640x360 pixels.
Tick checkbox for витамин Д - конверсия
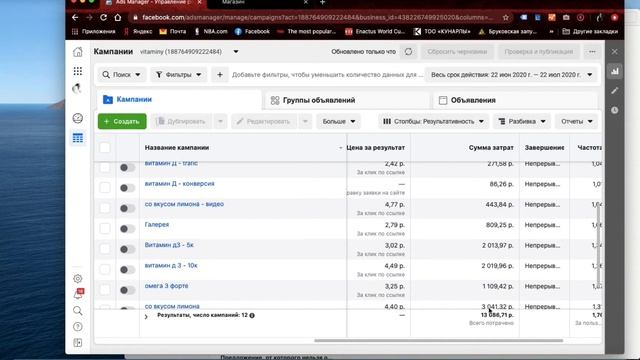pyautogui.click(x=105, y=188)
